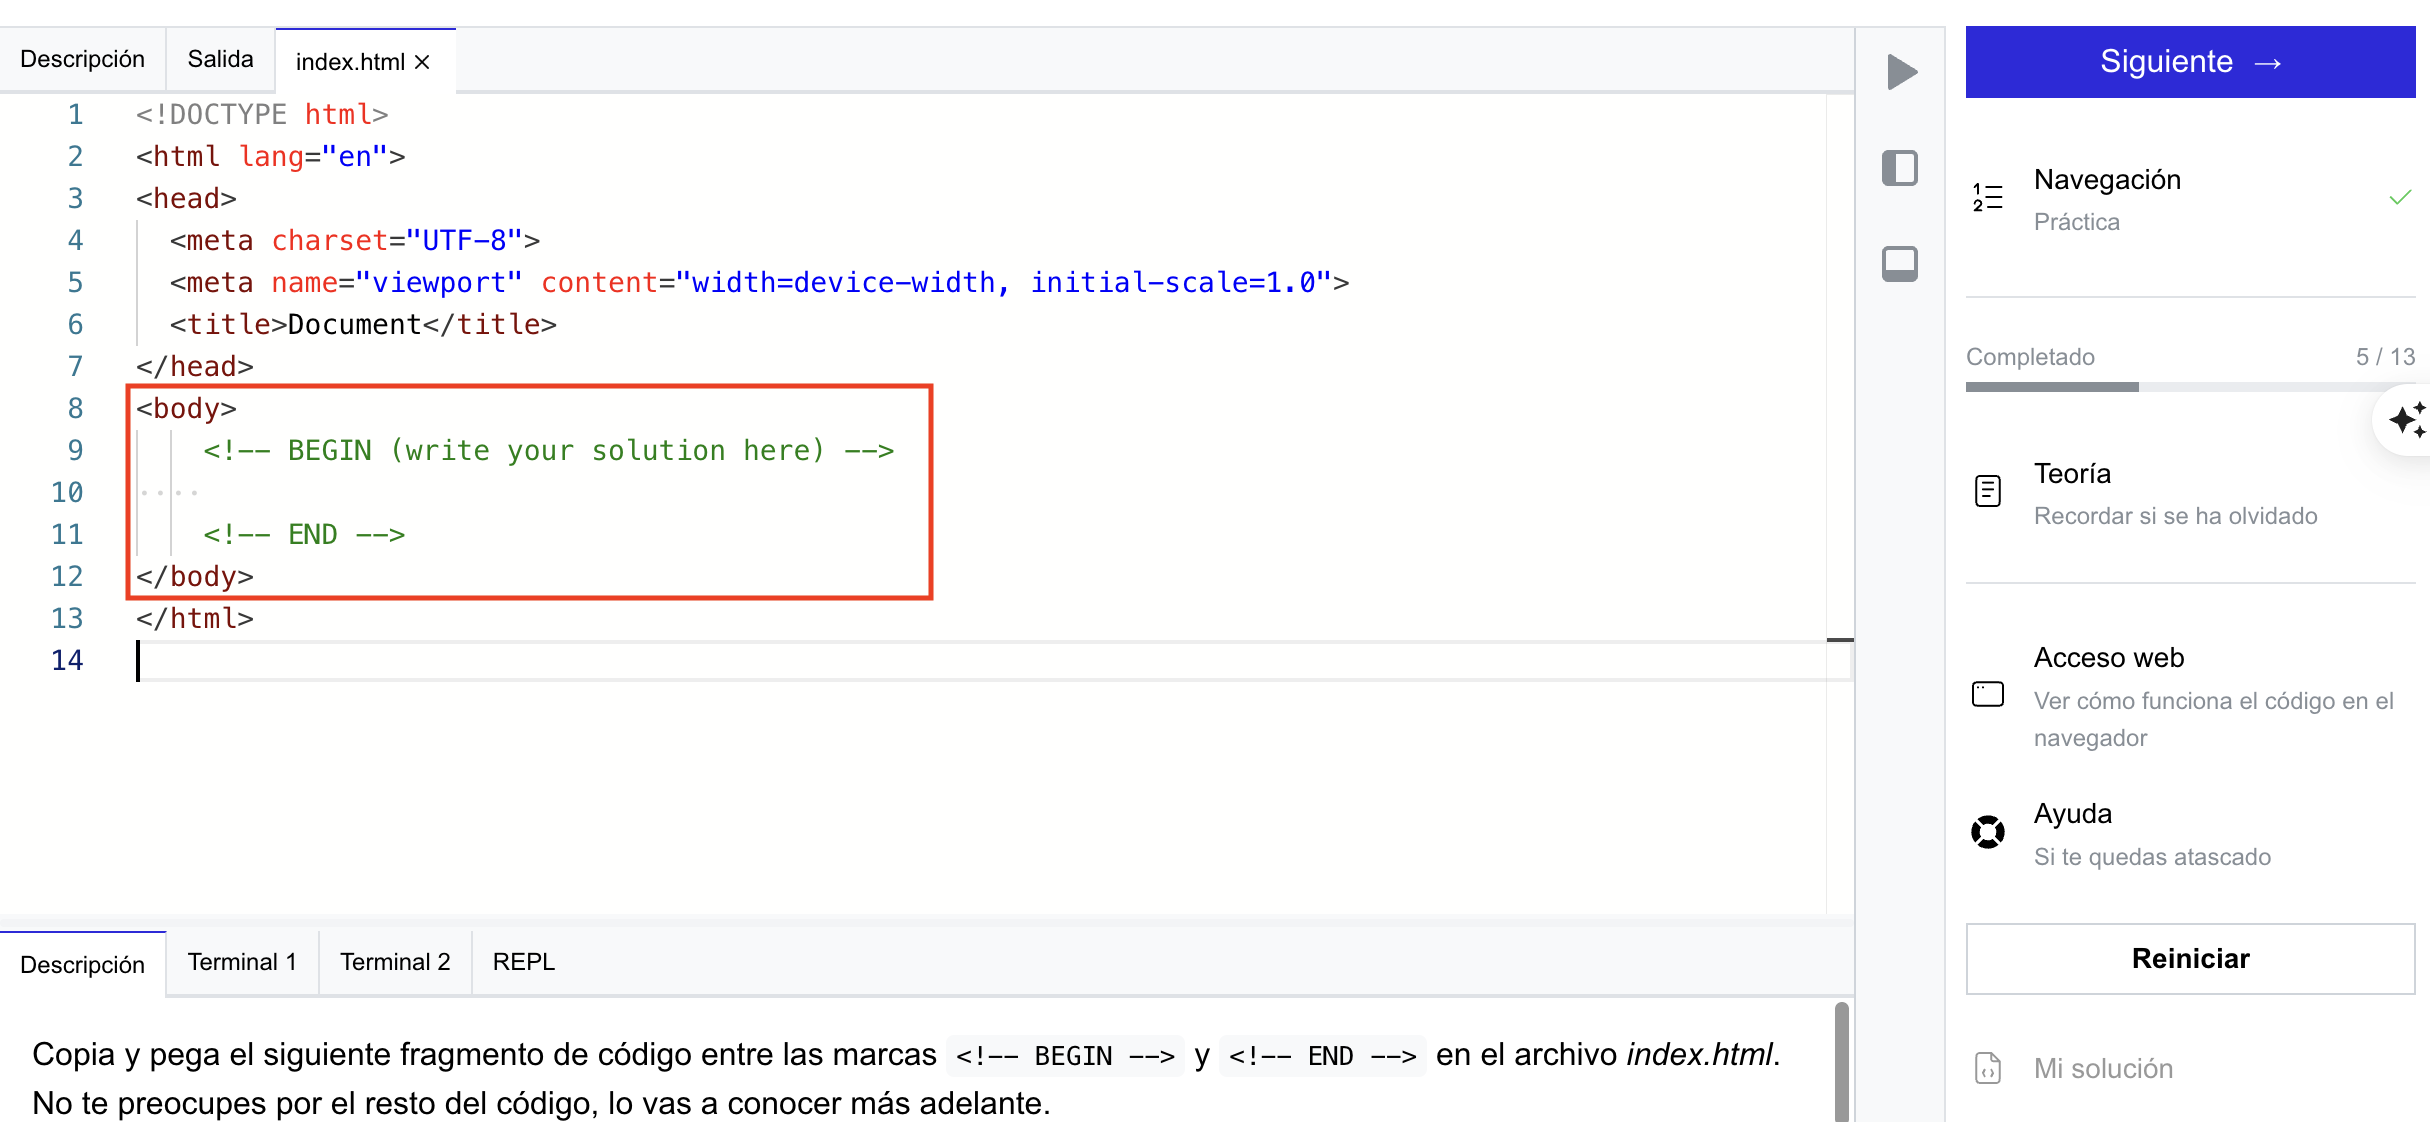Click the Acceso web browser icon

pyautogui.click(x=1987, y=694)
